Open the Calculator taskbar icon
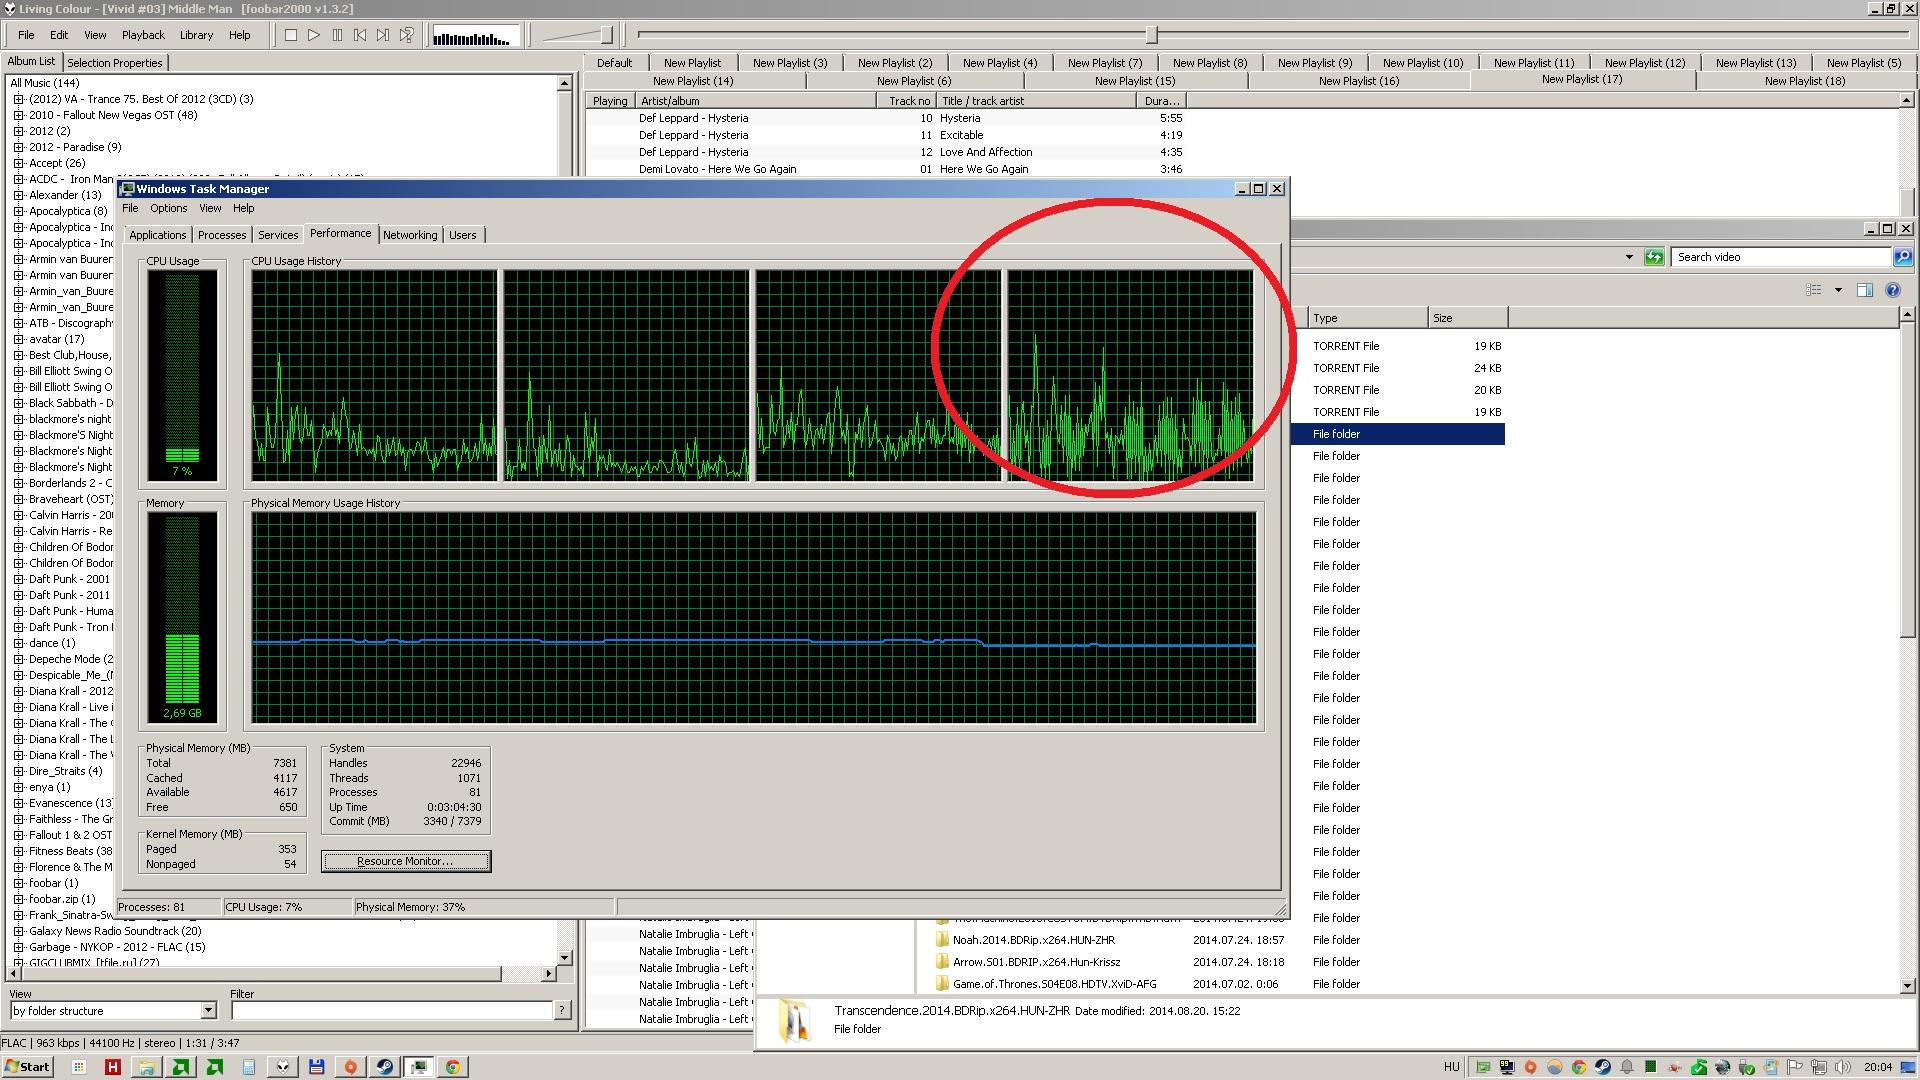 [x=248, y=1067]
